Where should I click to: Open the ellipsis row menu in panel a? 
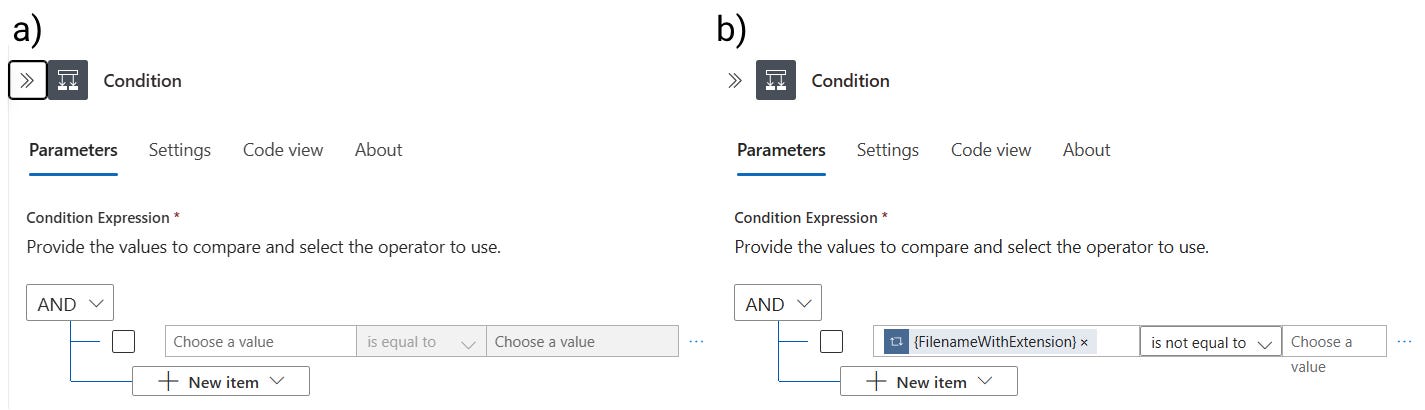tap(697, 342)
